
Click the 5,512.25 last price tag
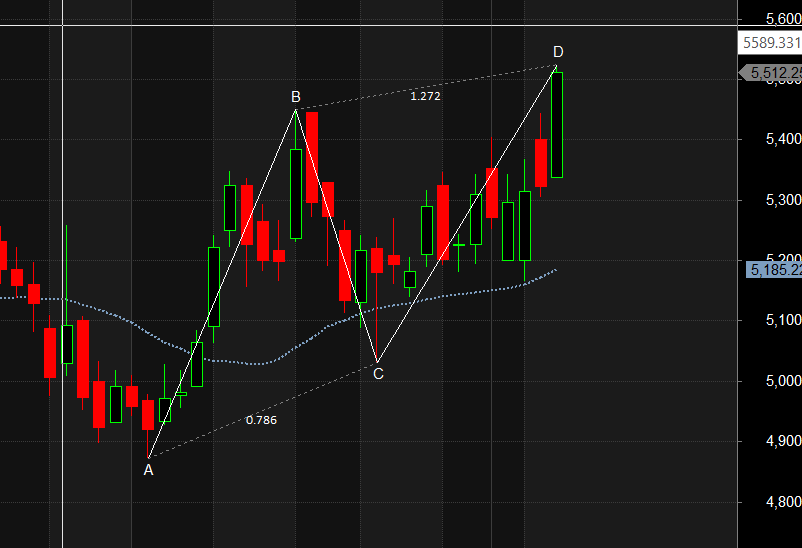point(771,73)
